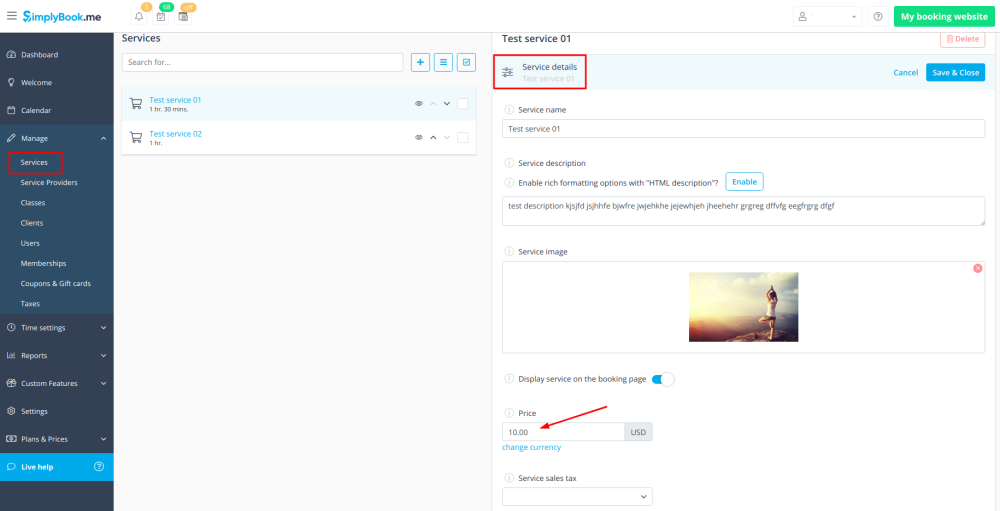Click the Save & Close button
Image resolution: width=1000 pixels, height=511 pixels.
955,72
